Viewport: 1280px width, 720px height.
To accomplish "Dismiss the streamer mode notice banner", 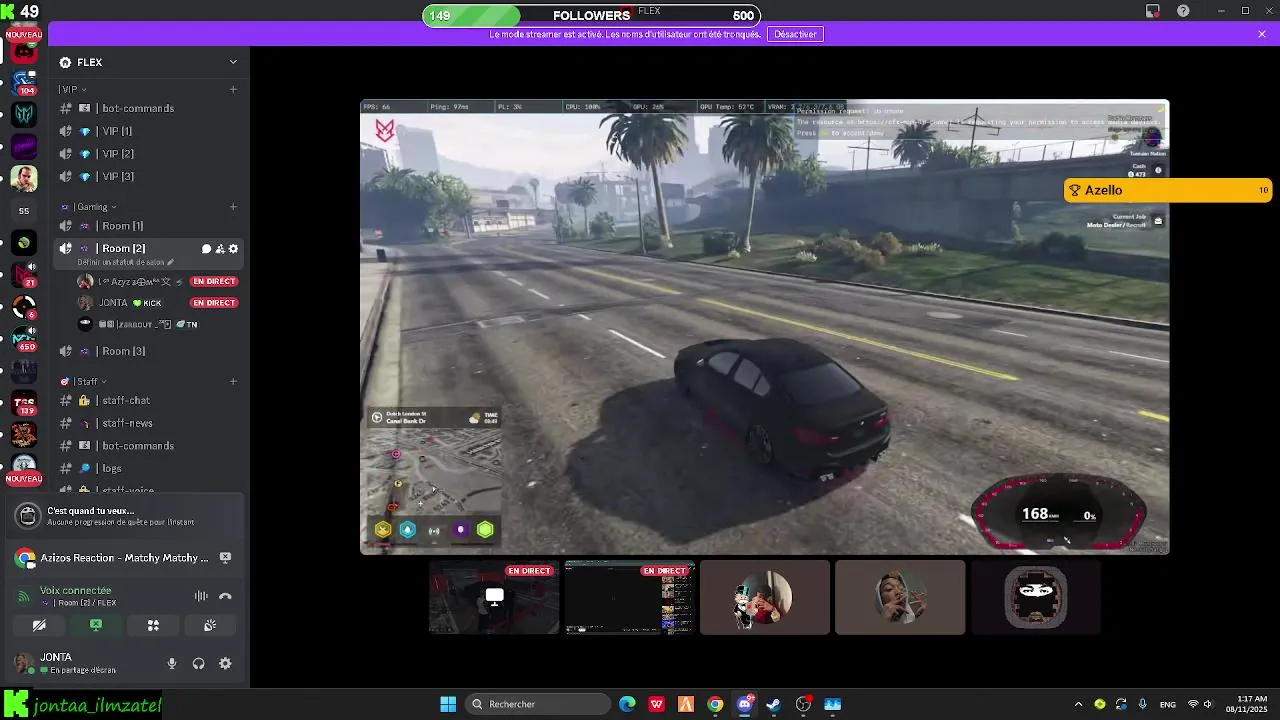I will point(1262,34).
